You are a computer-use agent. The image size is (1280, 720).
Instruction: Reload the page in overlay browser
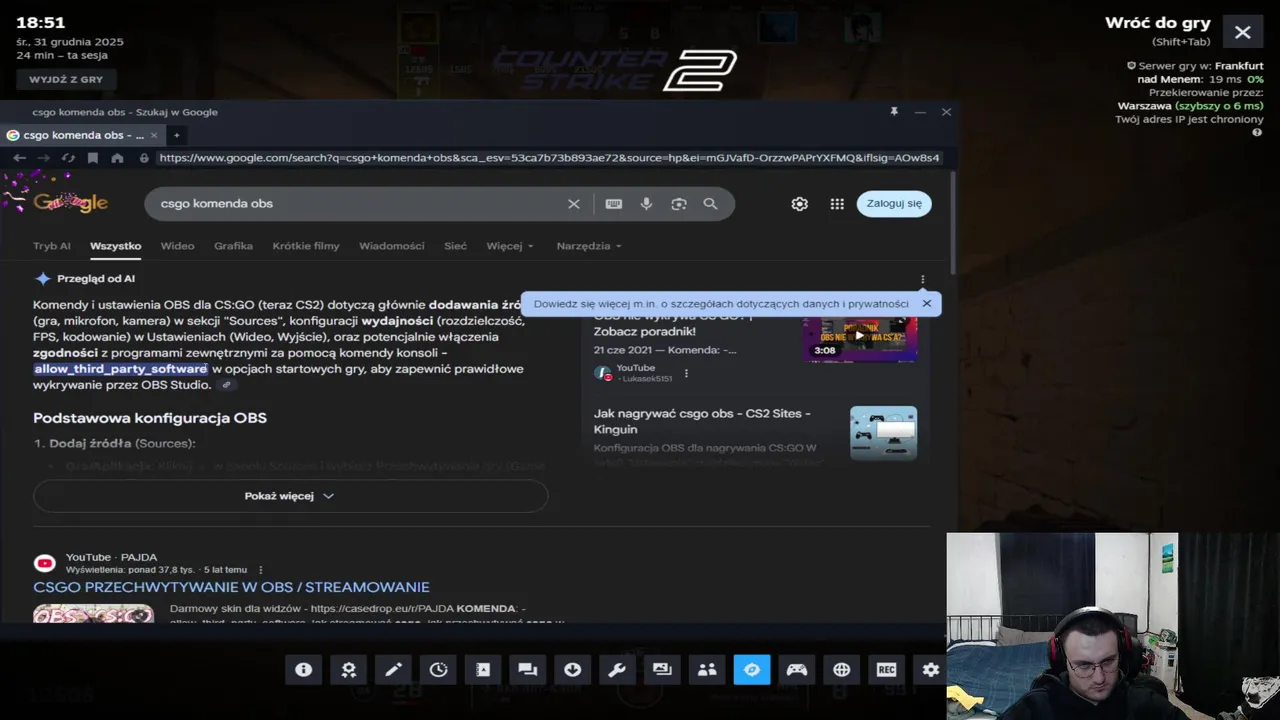(x=68, y=158)
